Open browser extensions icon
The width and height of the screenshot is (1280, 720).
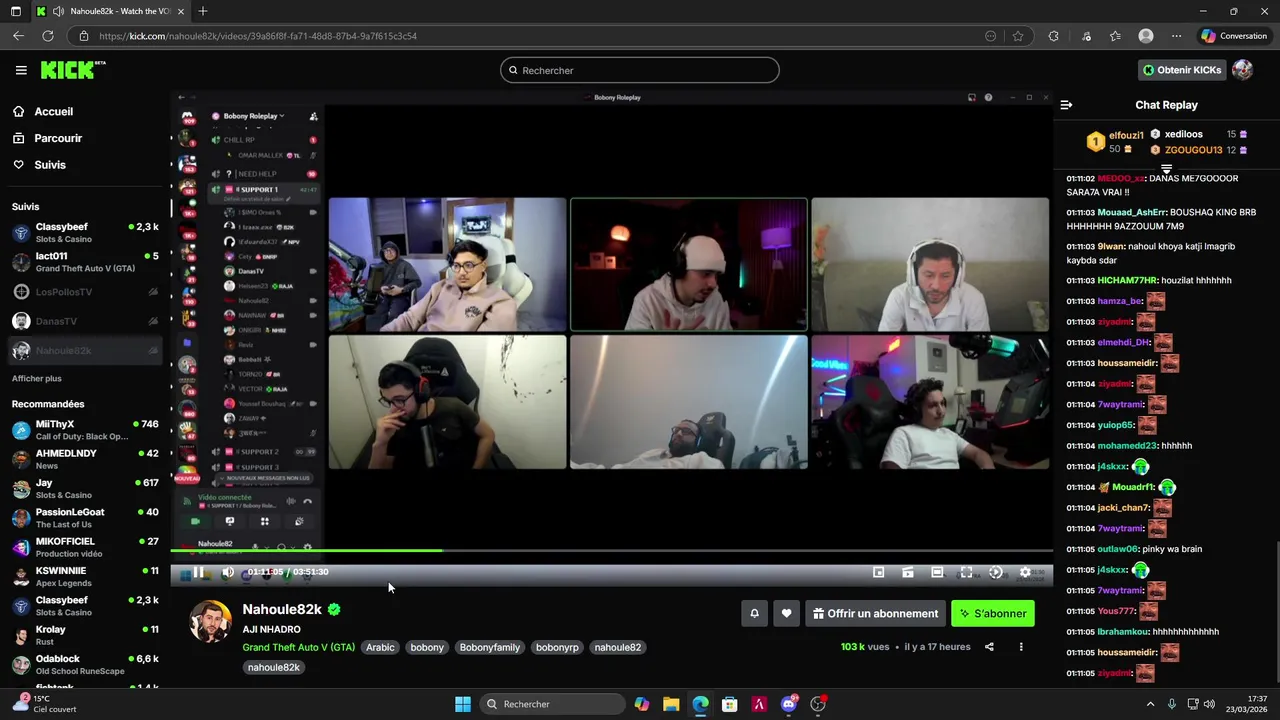pyautogui.click(x=1053, y=36)
